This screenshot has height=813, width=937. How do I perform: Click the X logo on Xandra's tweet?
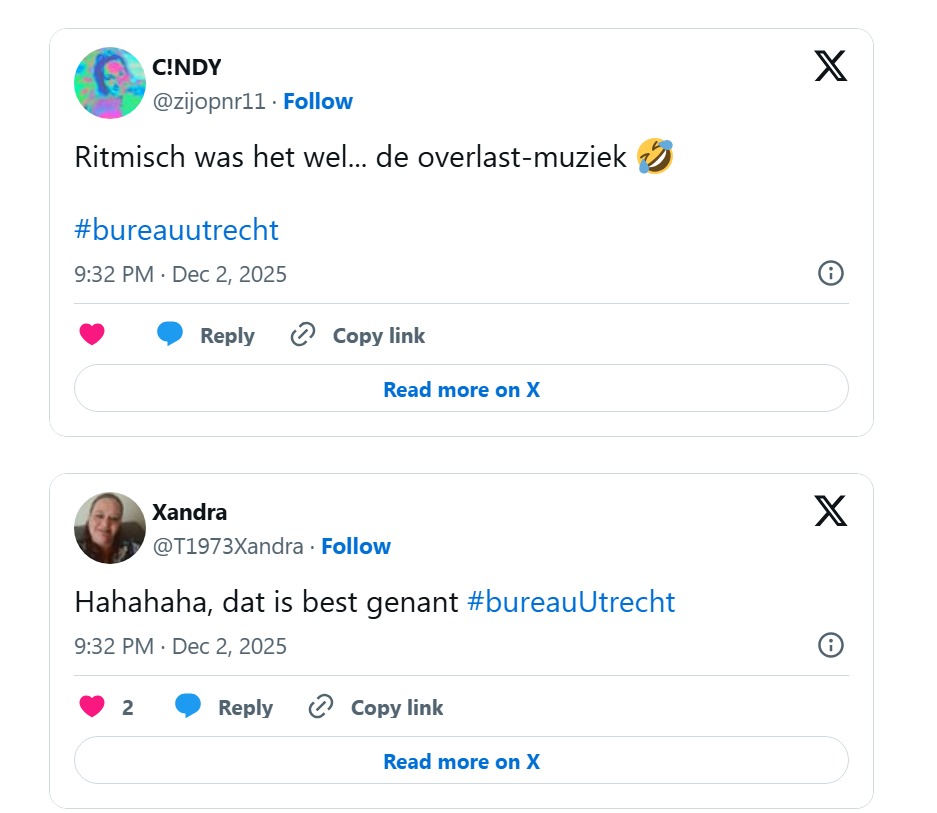830,511
